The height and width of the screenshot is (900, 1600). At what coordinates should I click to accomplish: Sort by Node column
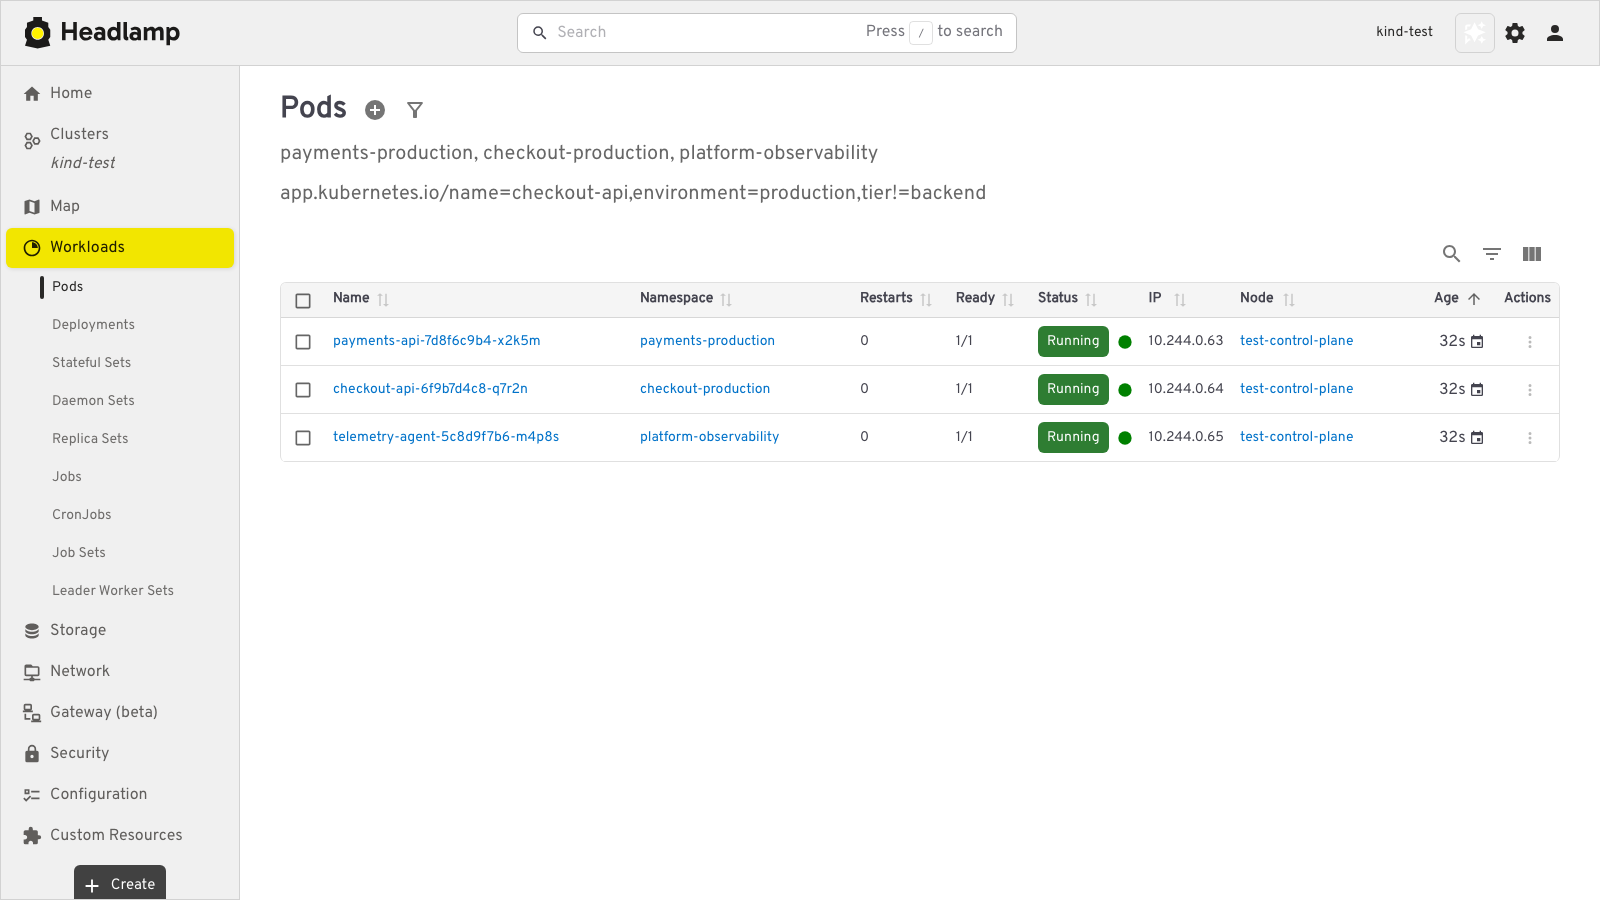pyautogui.click(x=1289, y=299)
